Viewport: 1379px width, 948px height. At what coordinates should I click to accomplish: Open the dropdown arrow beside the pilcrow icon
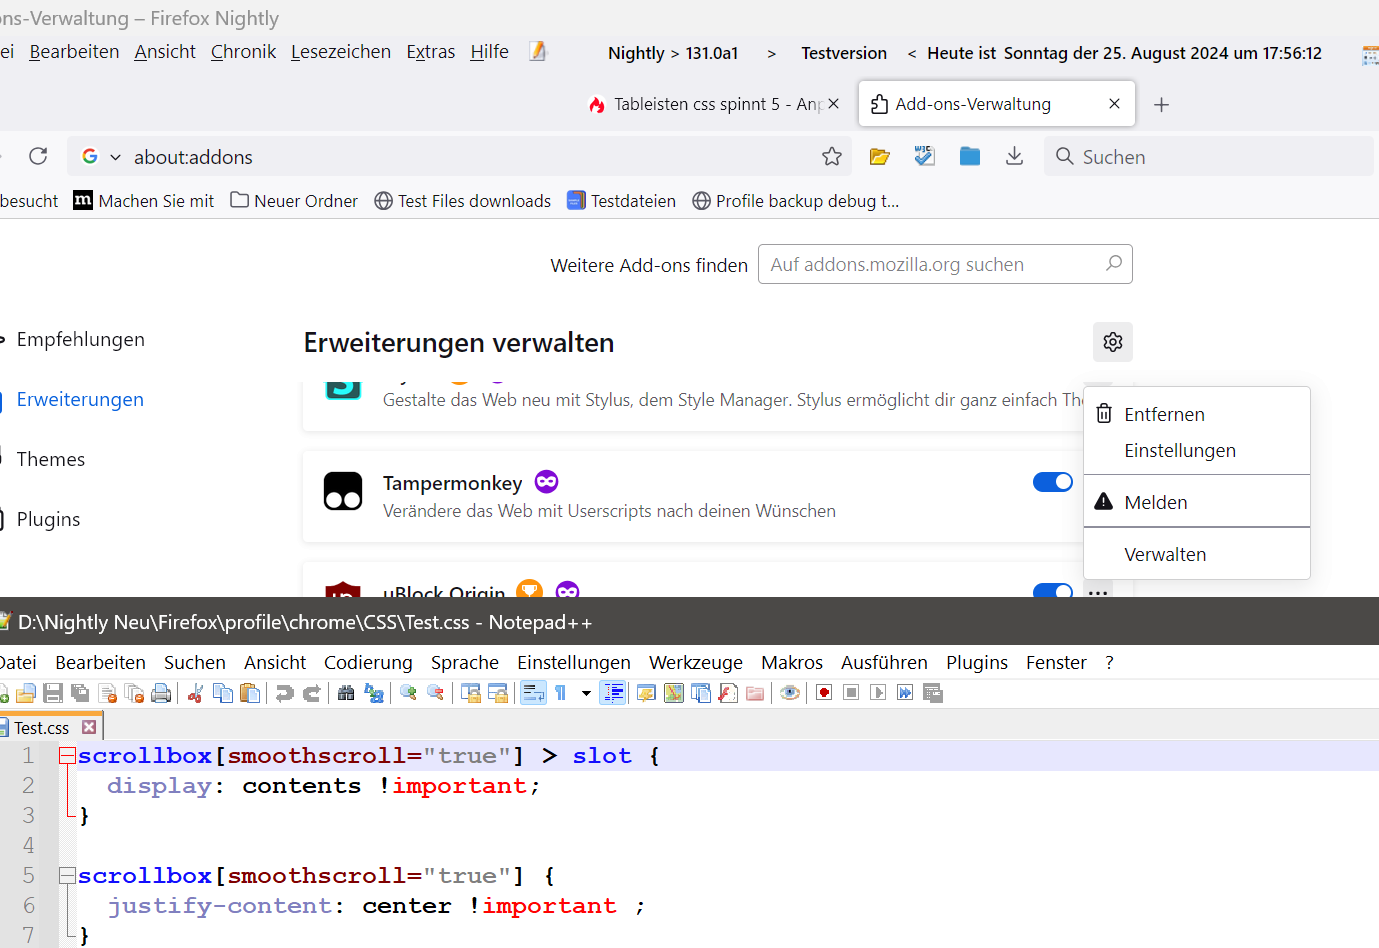pyautogui.click(x=586, y=693)
